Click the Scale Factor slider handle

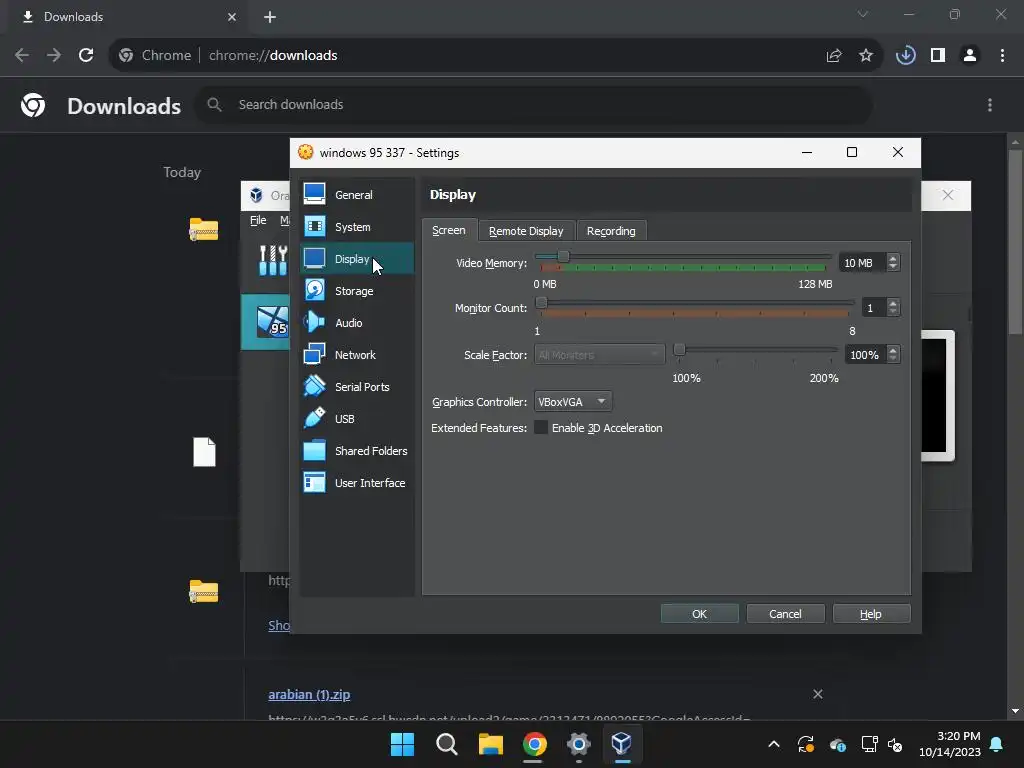pyautogui.click(x=679, y=349)
